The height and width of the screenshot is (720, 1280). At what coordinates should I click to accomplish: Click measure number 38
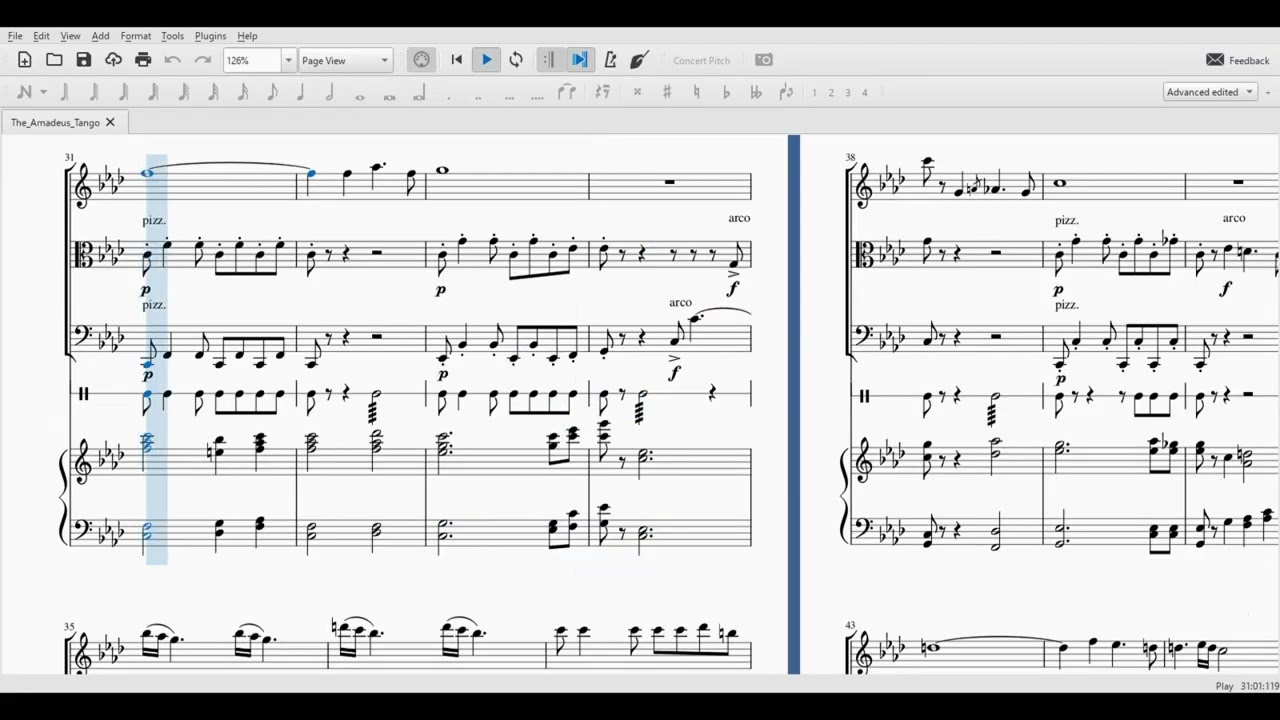click(x=850, y=157)
